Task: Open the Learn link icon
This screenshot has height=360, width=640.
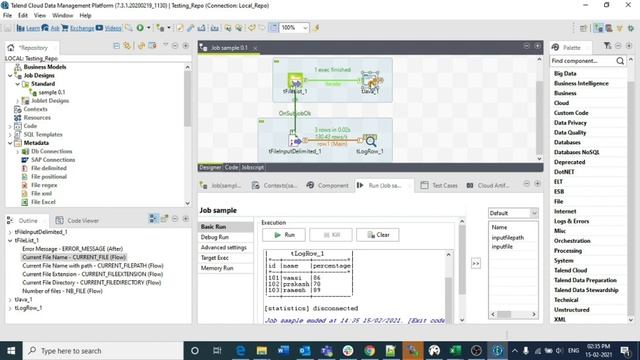Action: (x=20, y=28)
